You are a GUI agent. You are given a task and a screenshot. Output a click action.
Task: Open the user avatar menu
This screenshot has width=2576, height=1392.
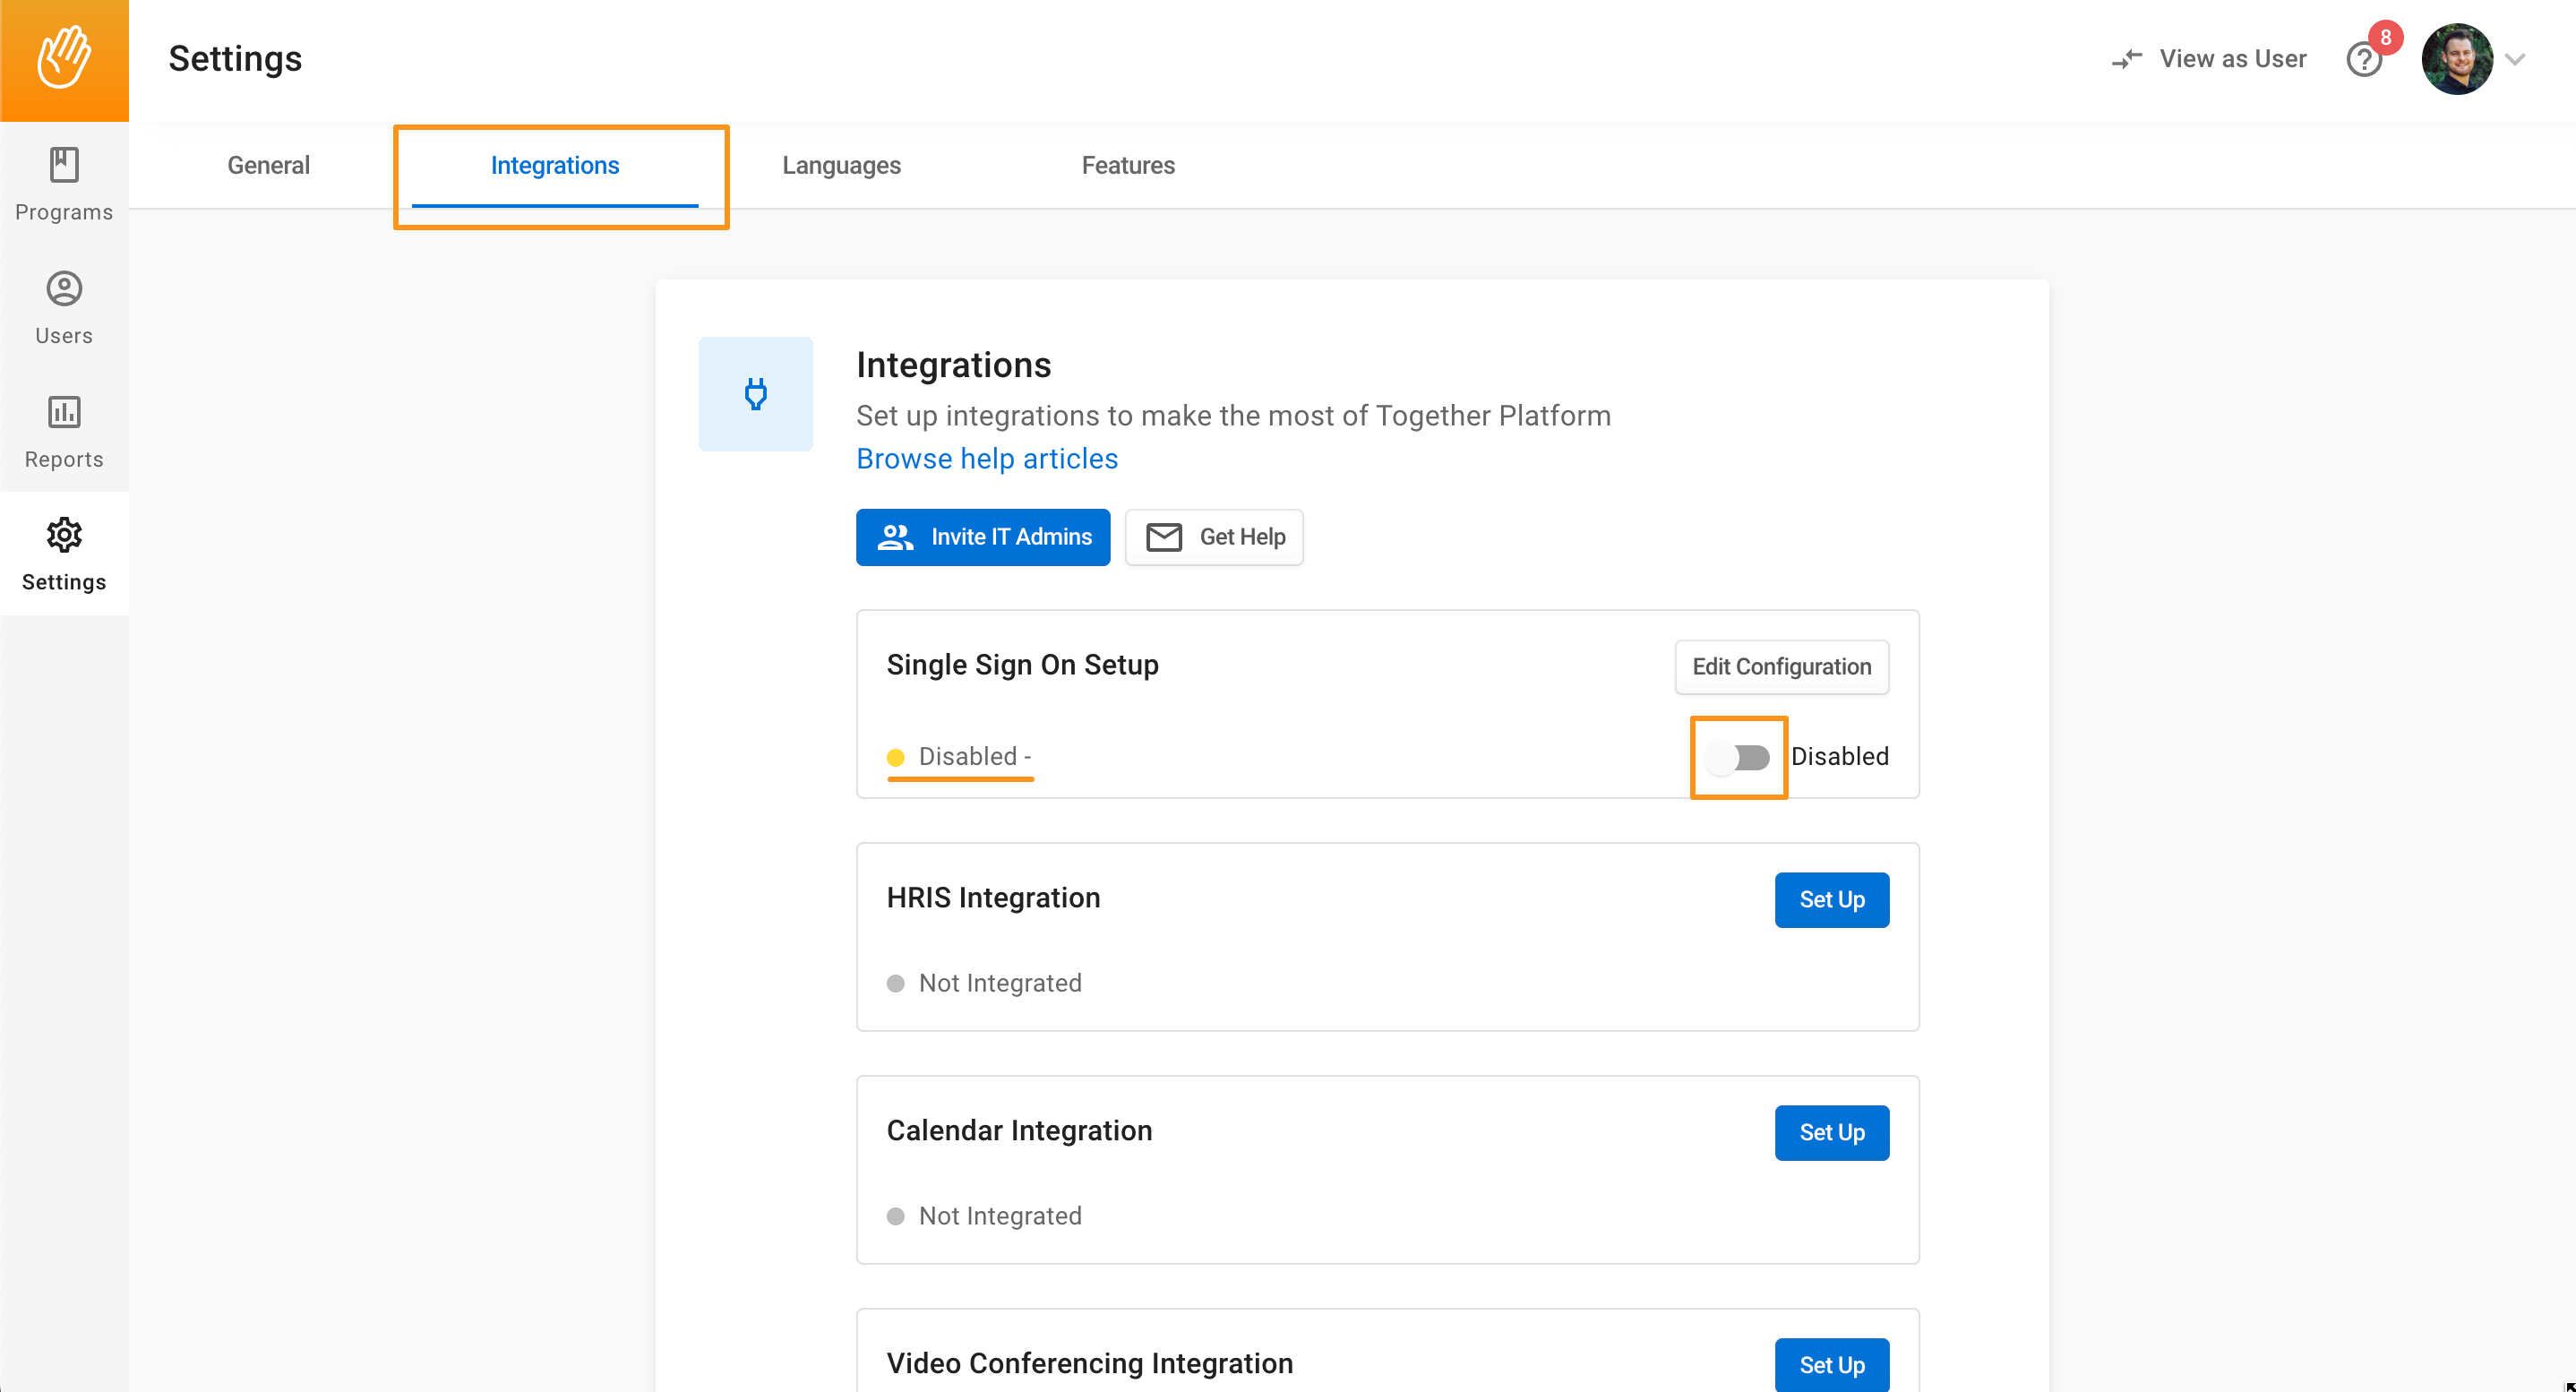[2456, 60]
